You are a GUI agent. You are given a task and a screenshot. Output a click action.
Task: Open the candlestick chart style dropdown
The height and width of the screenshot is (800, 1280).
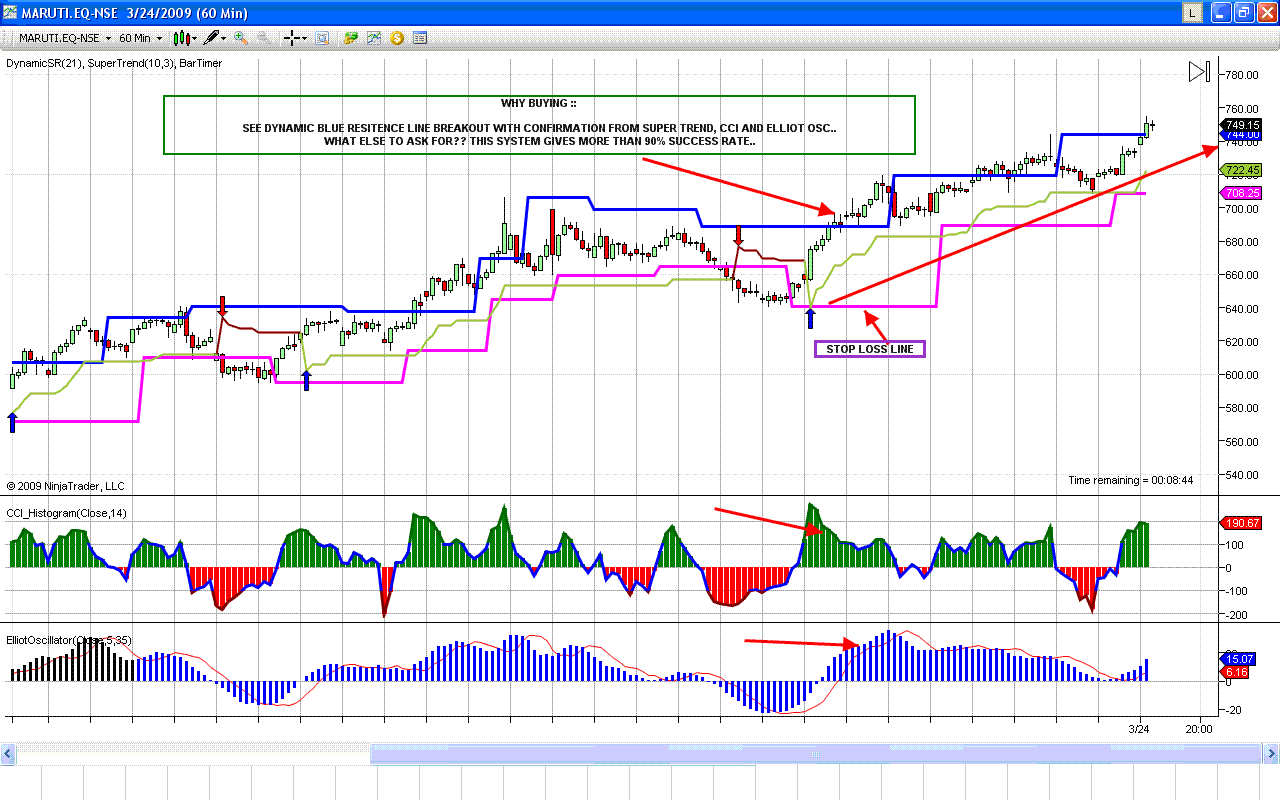(185, 38)
